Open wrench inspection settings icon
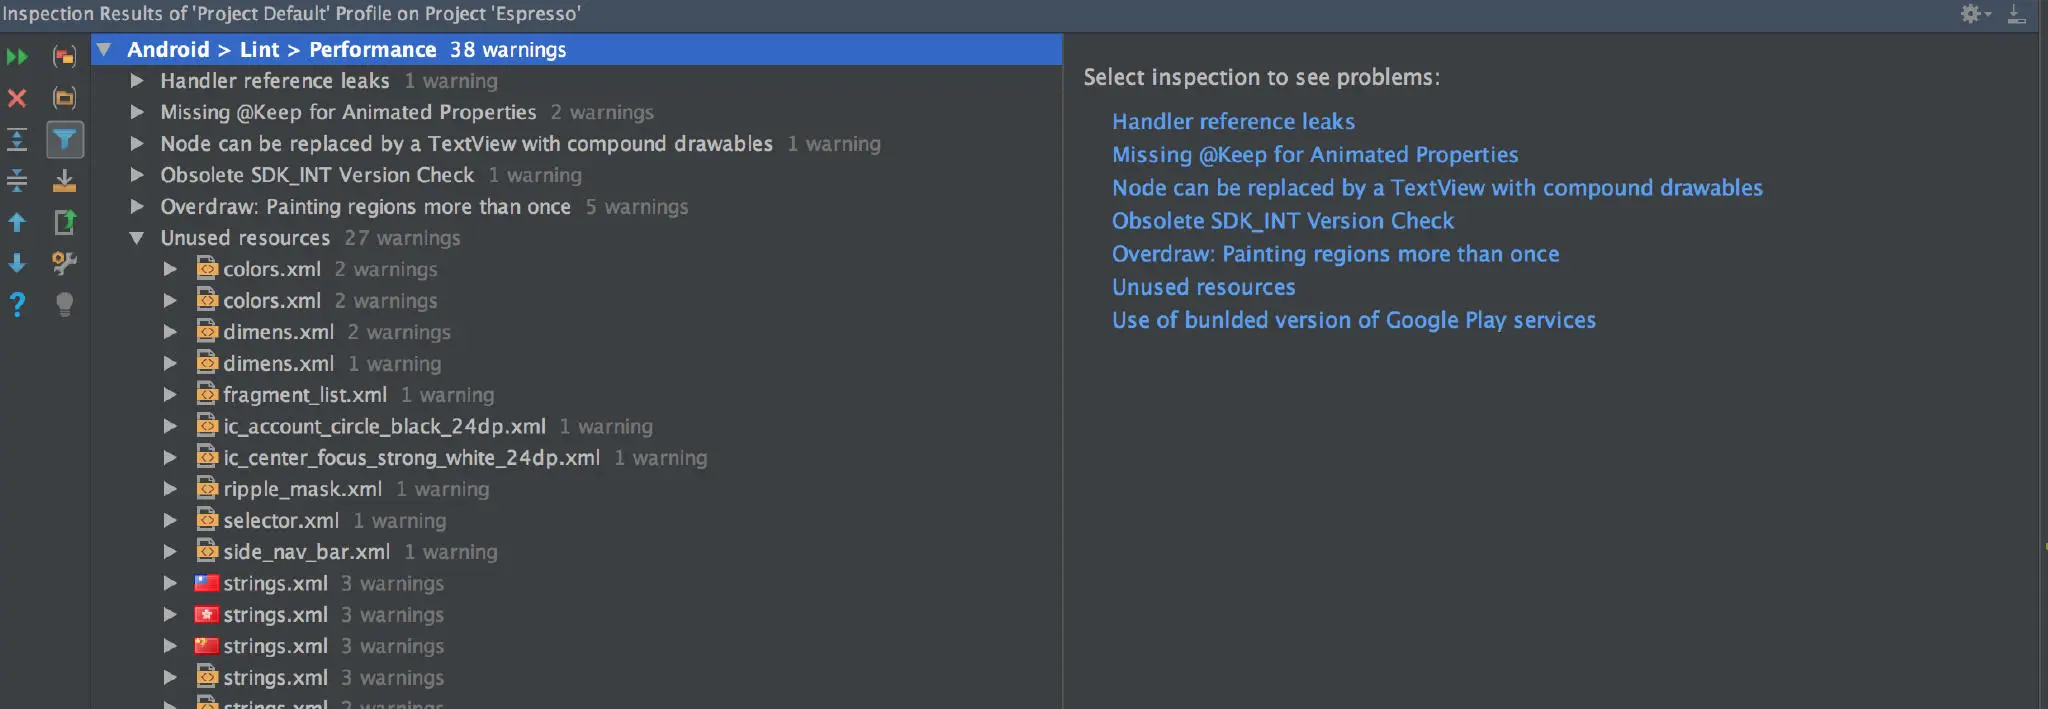 (64, 263)
